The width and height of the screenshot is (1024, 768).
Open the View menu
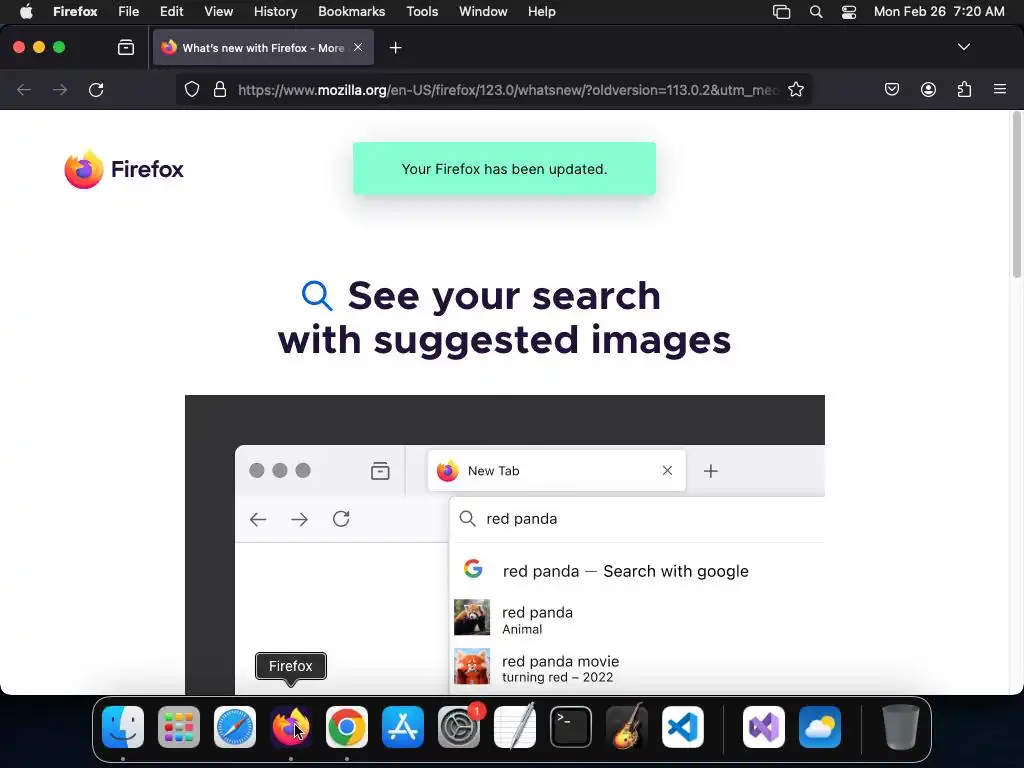[x=218, y=11]
